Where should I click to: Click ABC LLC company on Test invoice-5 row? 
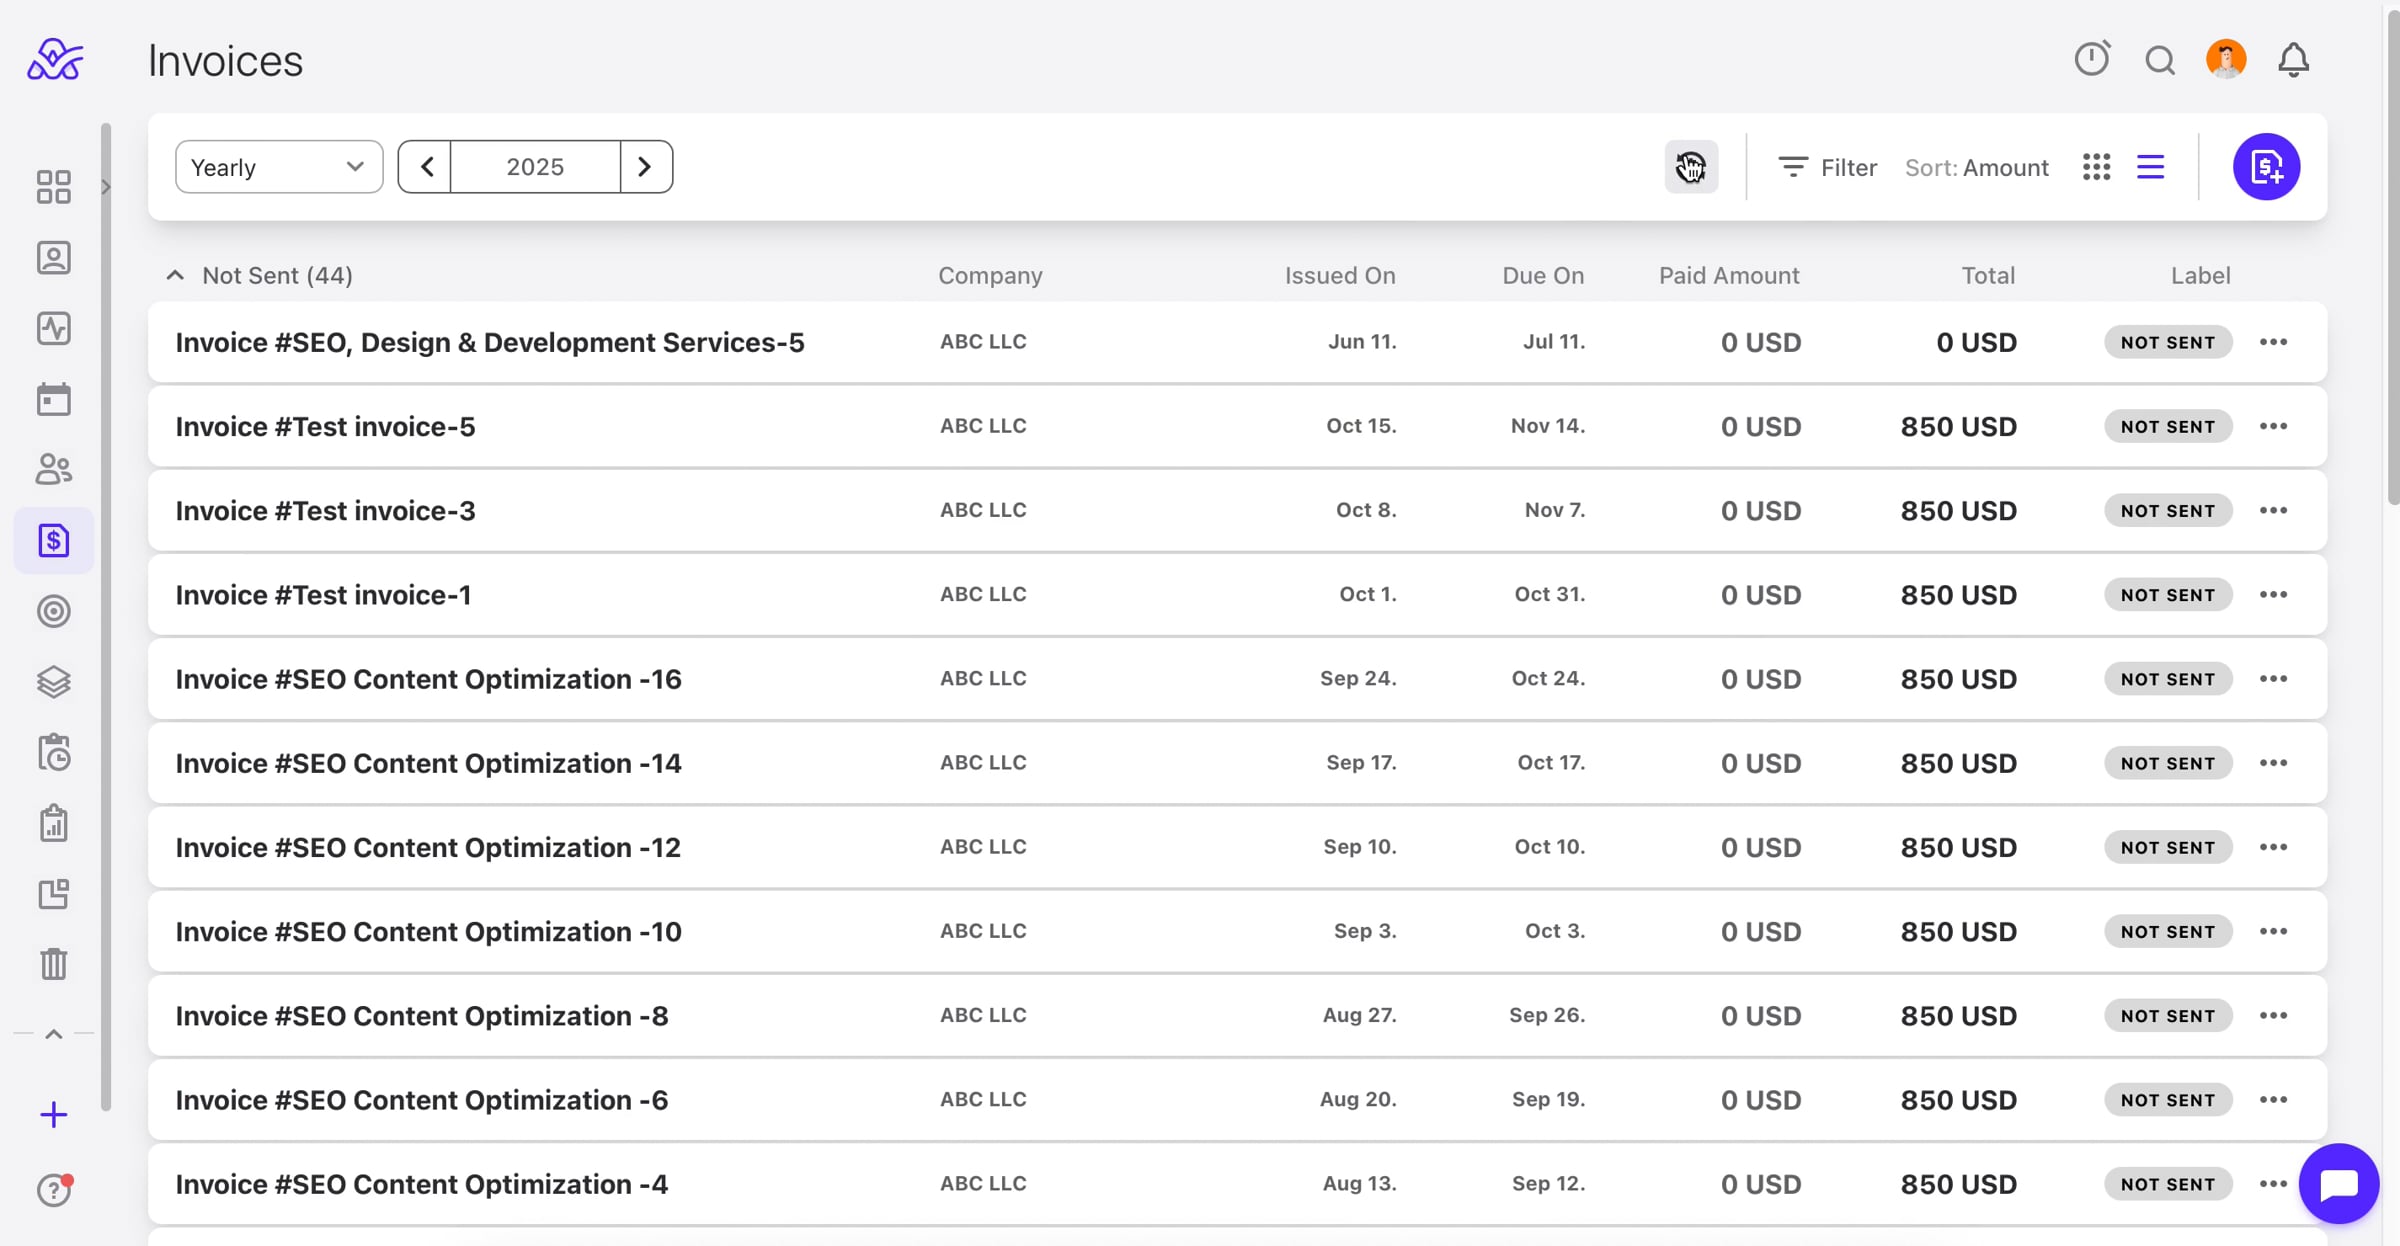(983, 426)
